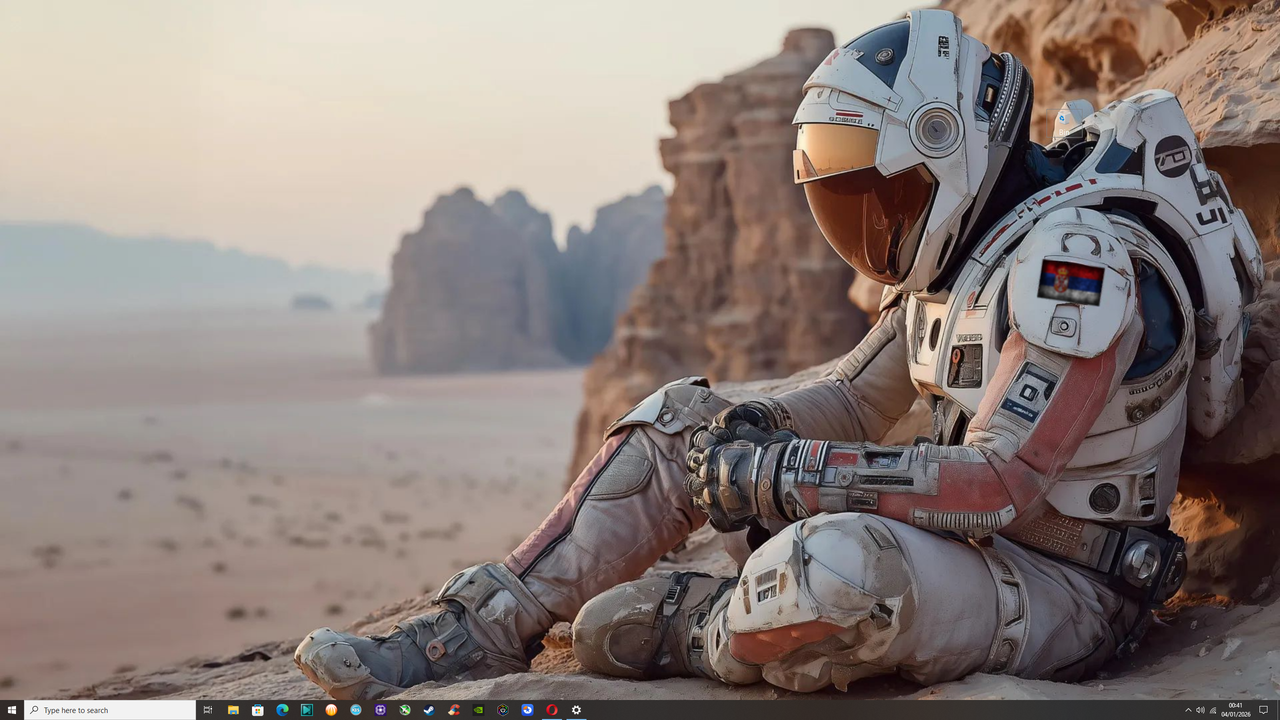Launch the Opera browser
1280x720 pixels.
[x=551, y=710]
